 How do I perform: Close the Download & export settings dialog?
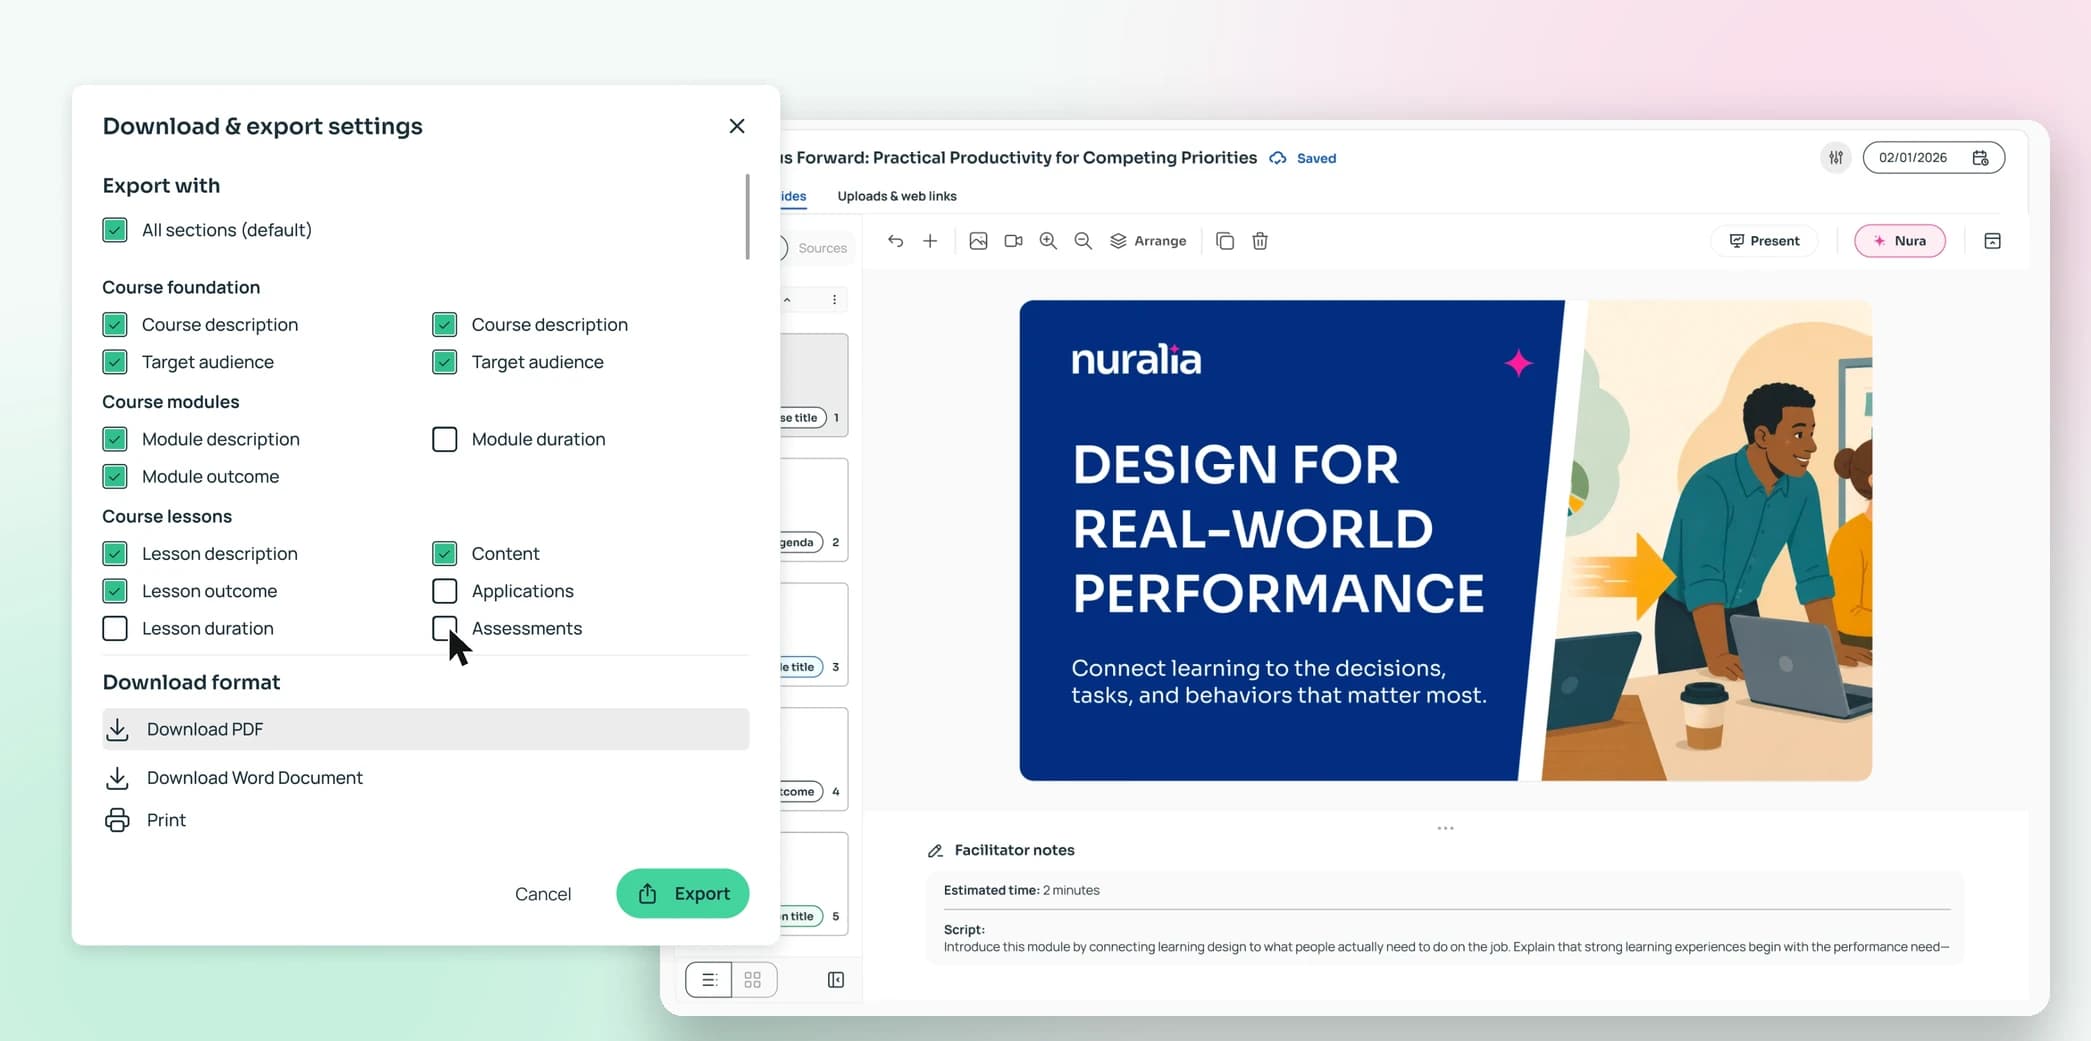(737, 126)
